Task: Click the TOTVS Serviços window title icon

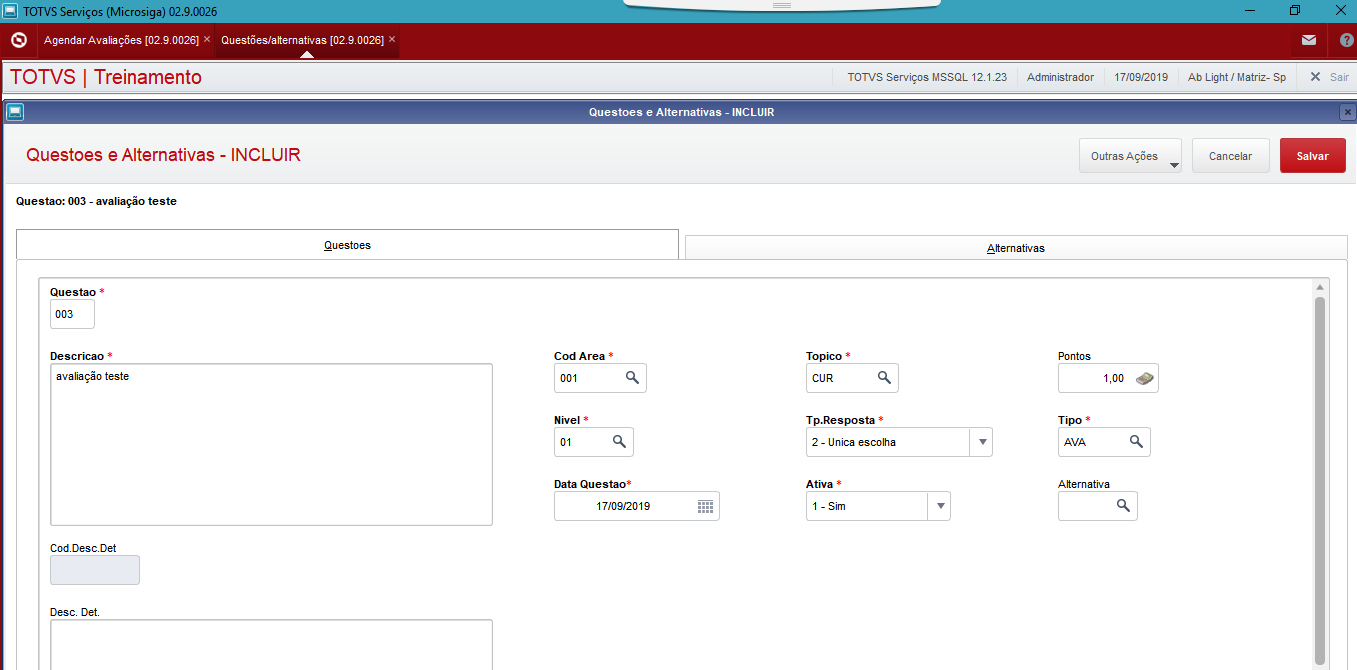Action: tap(10, 10)
